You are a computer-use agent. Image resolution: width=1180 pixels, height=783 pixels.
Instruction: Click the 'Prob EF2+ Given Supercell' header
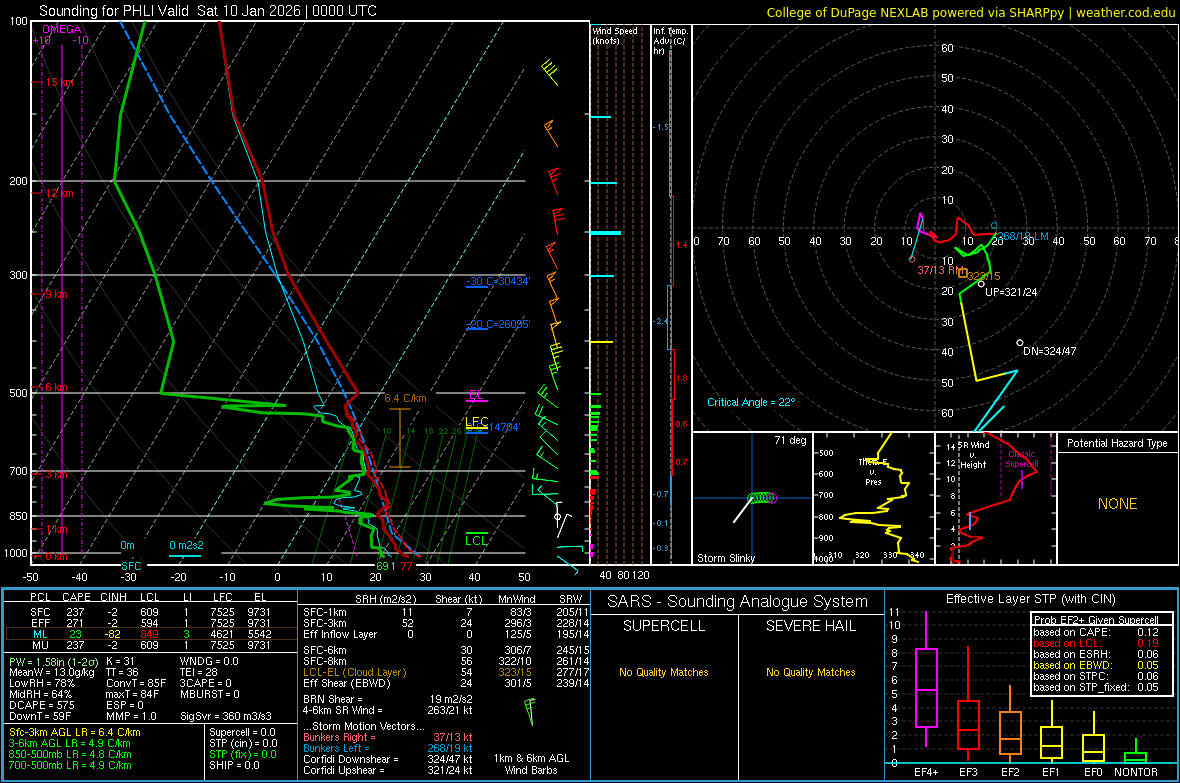click(1096, 620)
